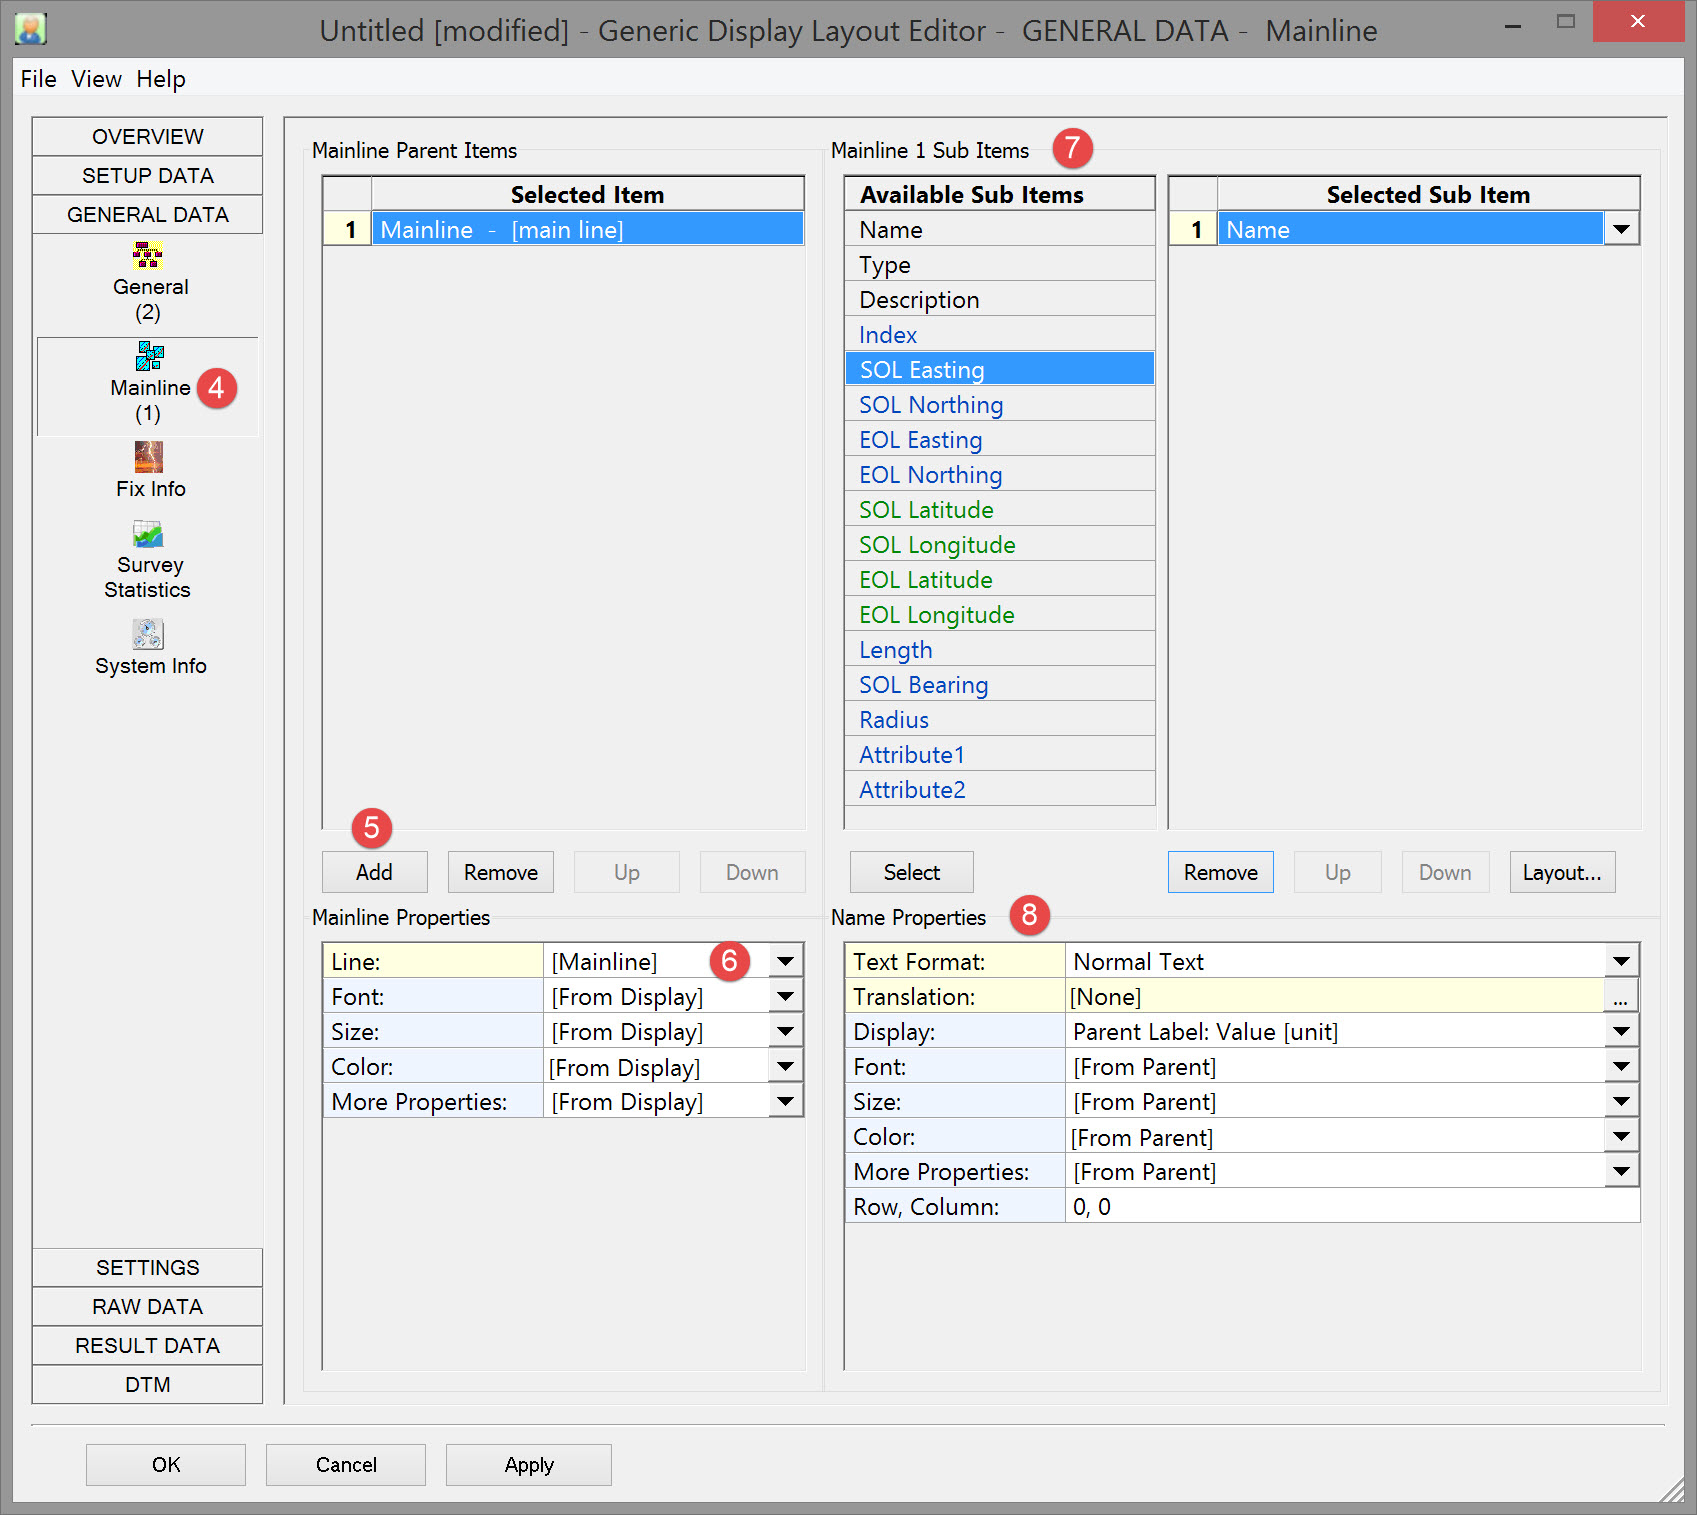
Task: Switch to the SETTINGS section
Action: (148, 1268)
